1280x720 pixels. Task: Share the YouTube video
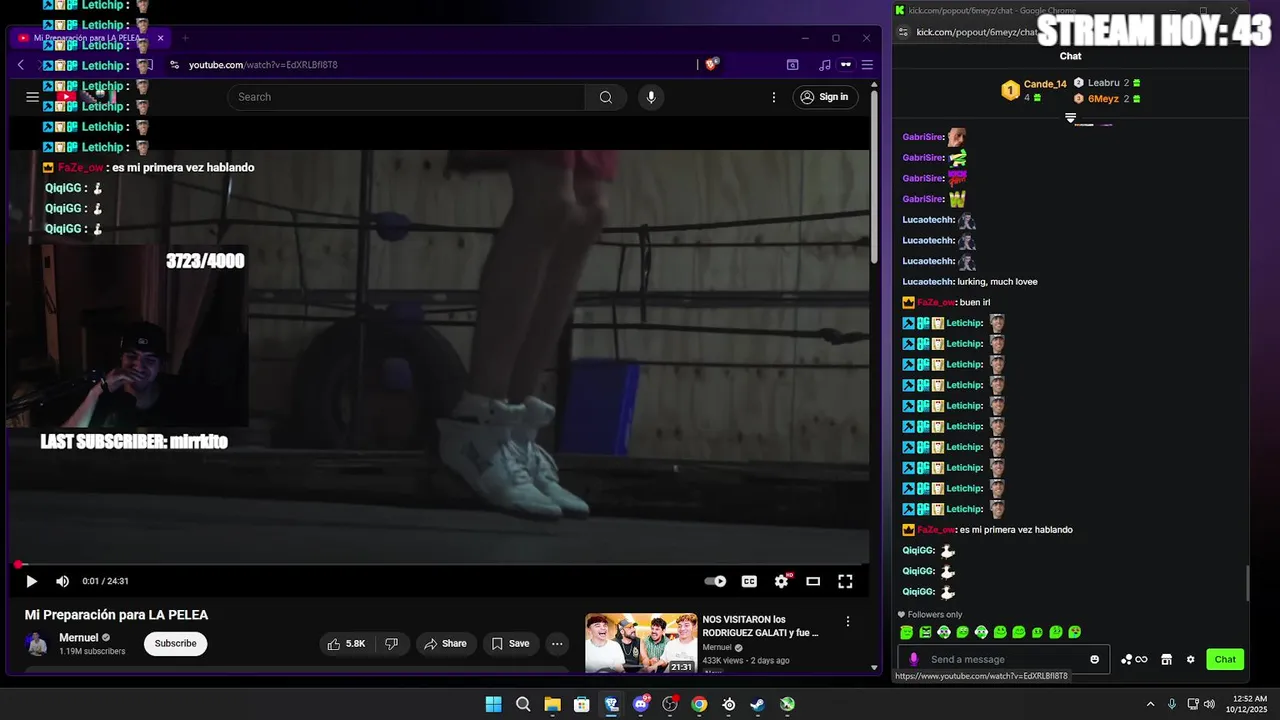445,644
